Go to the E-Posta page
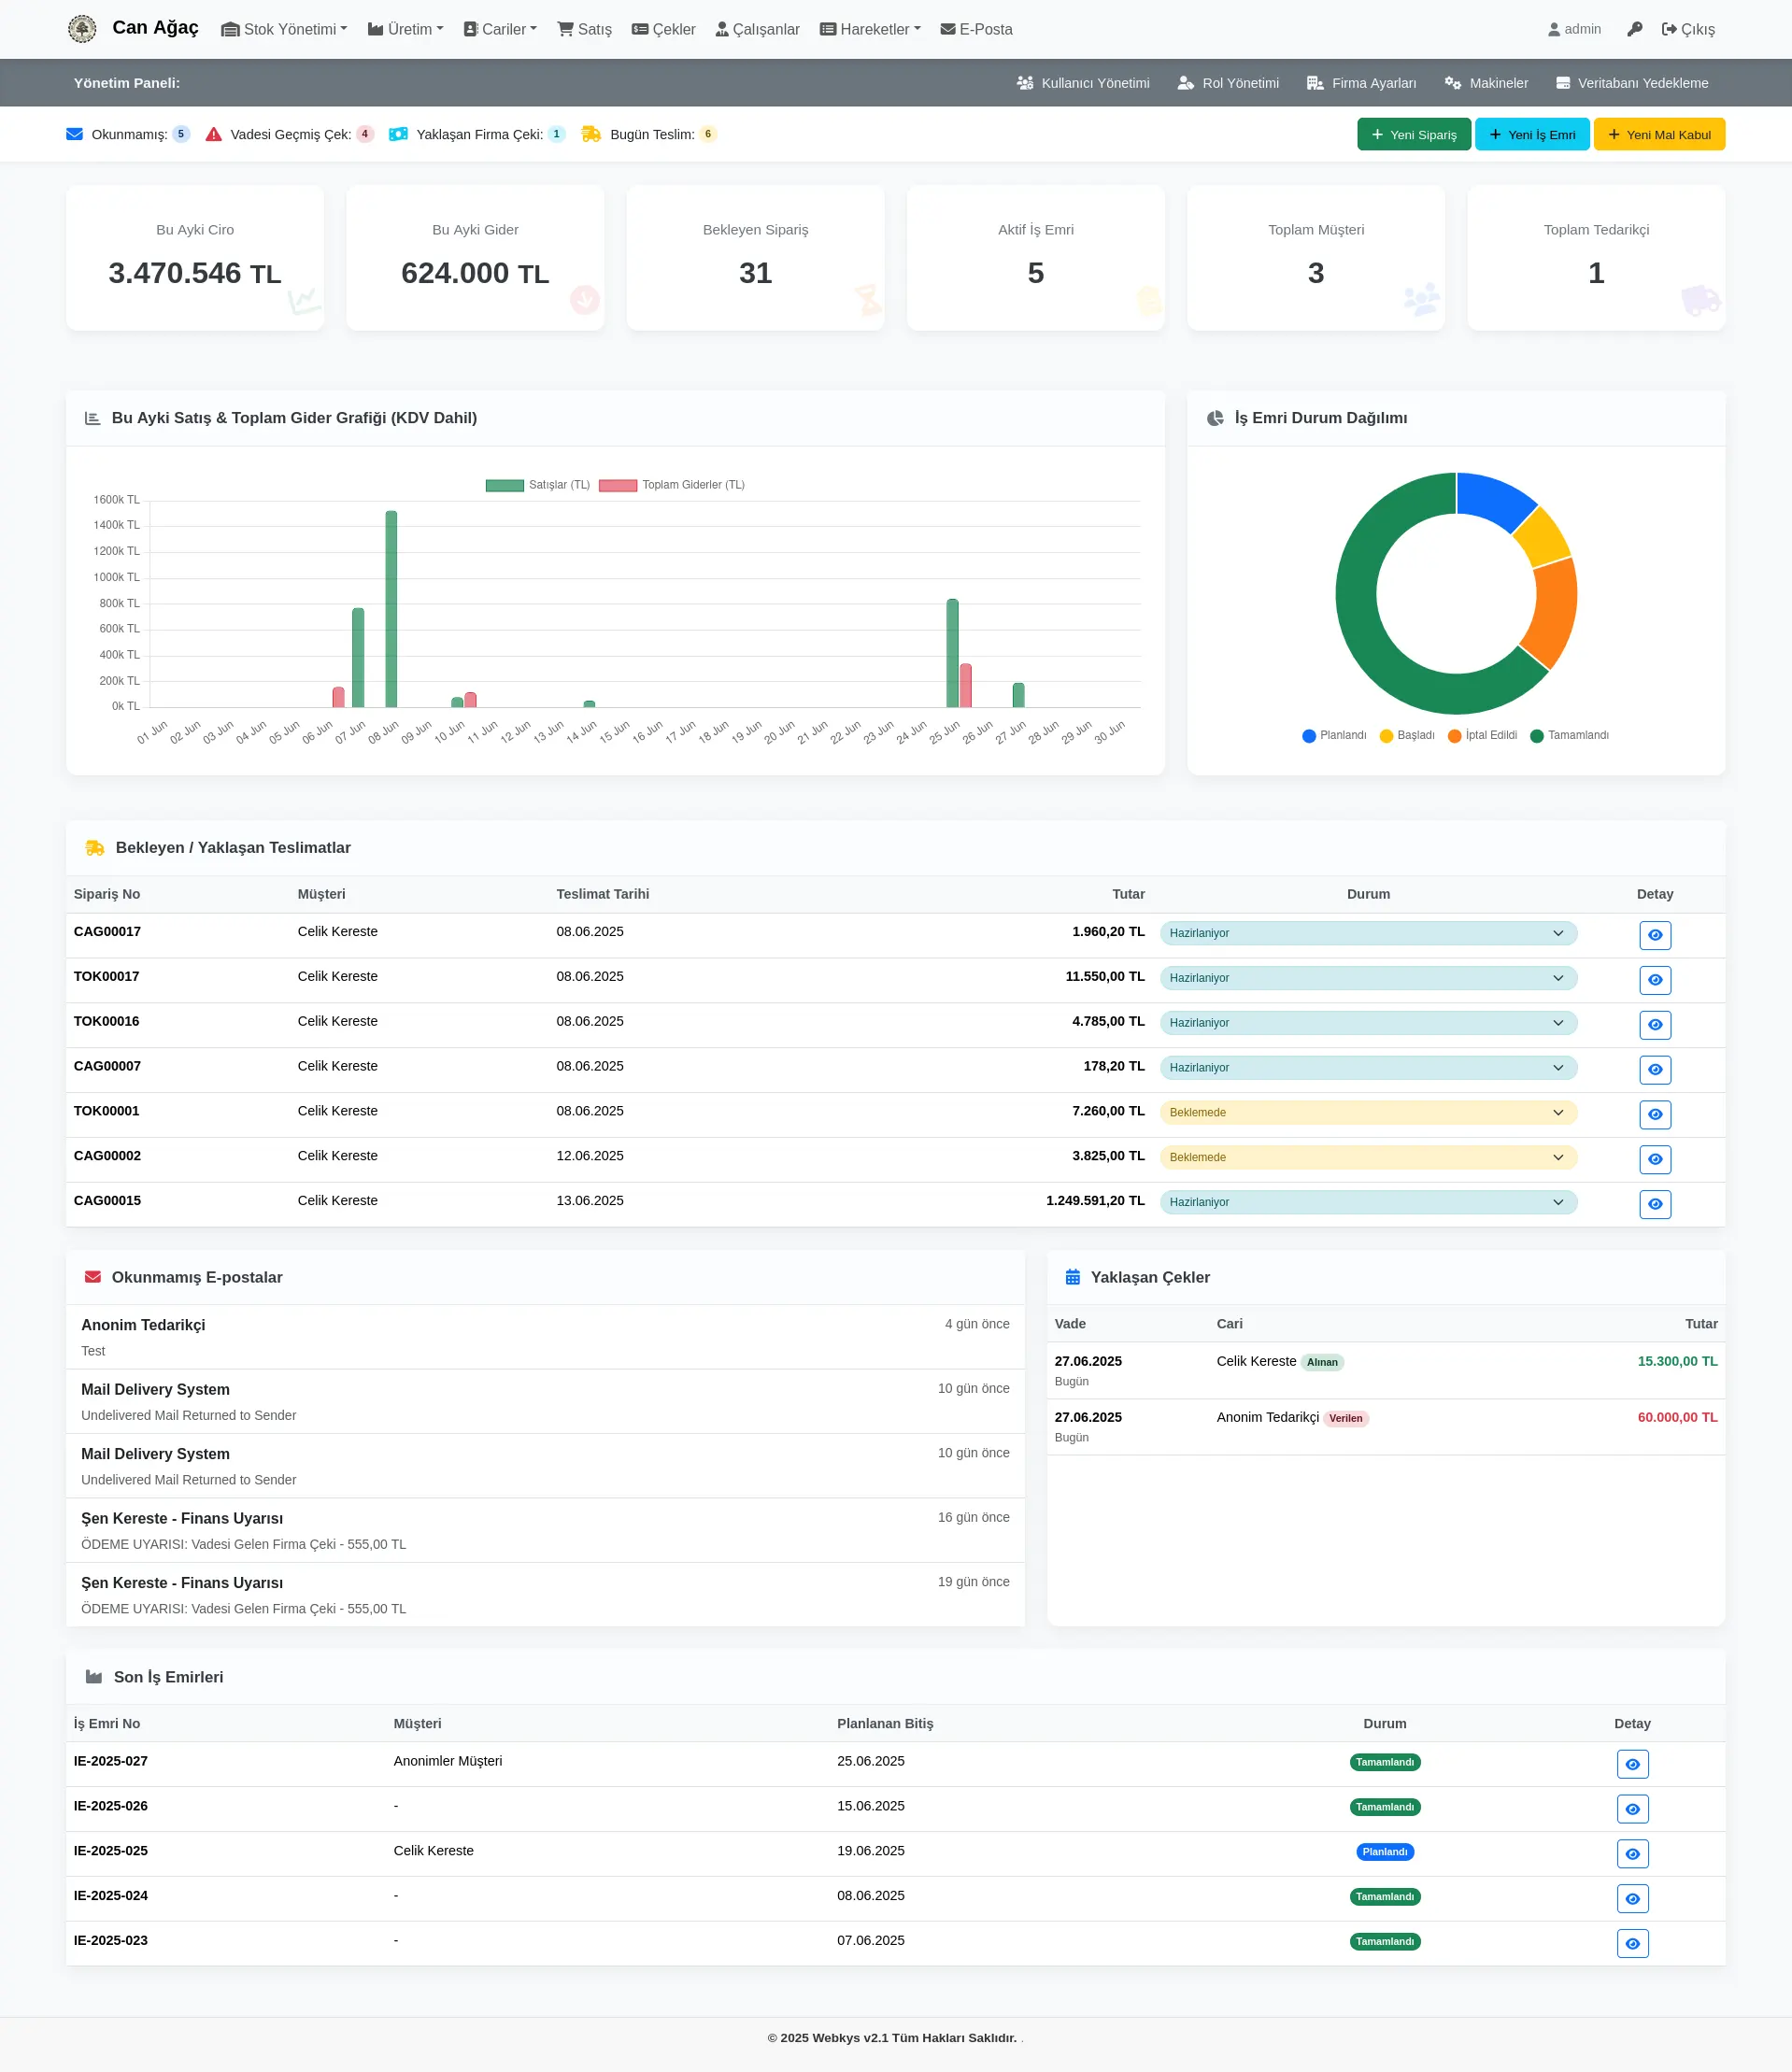The height and width of the screenshot is (2072, 1792). pyautogui.click(x=976, y=29)
